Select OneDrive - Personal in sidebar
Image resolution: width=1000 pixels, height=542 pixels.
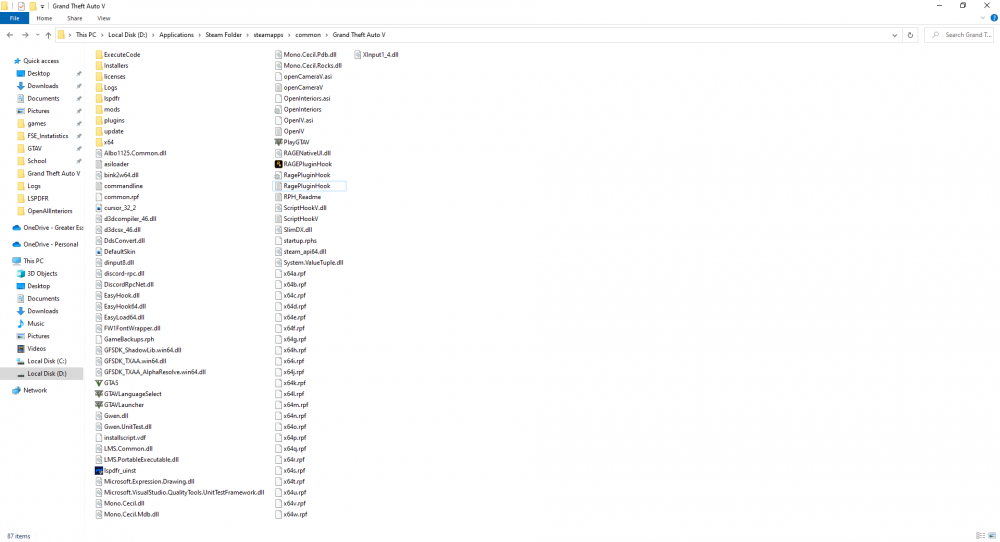point(50,244)
